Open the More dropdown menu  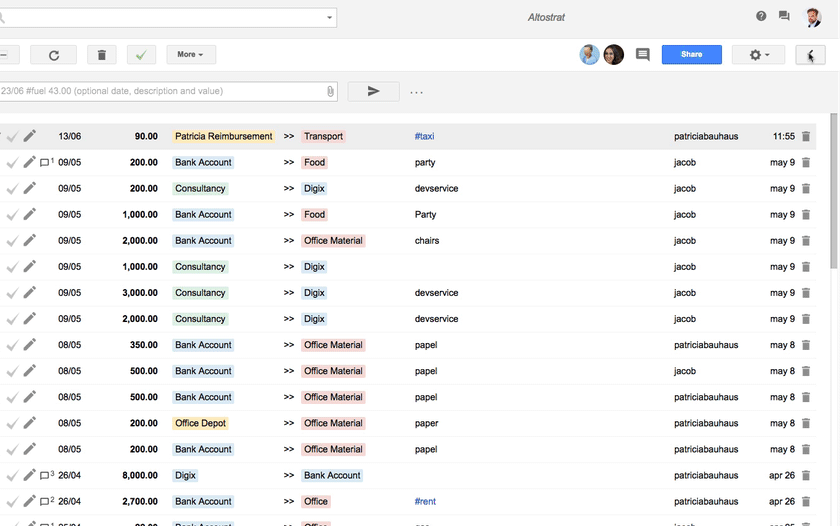click(x=190, y=55)
